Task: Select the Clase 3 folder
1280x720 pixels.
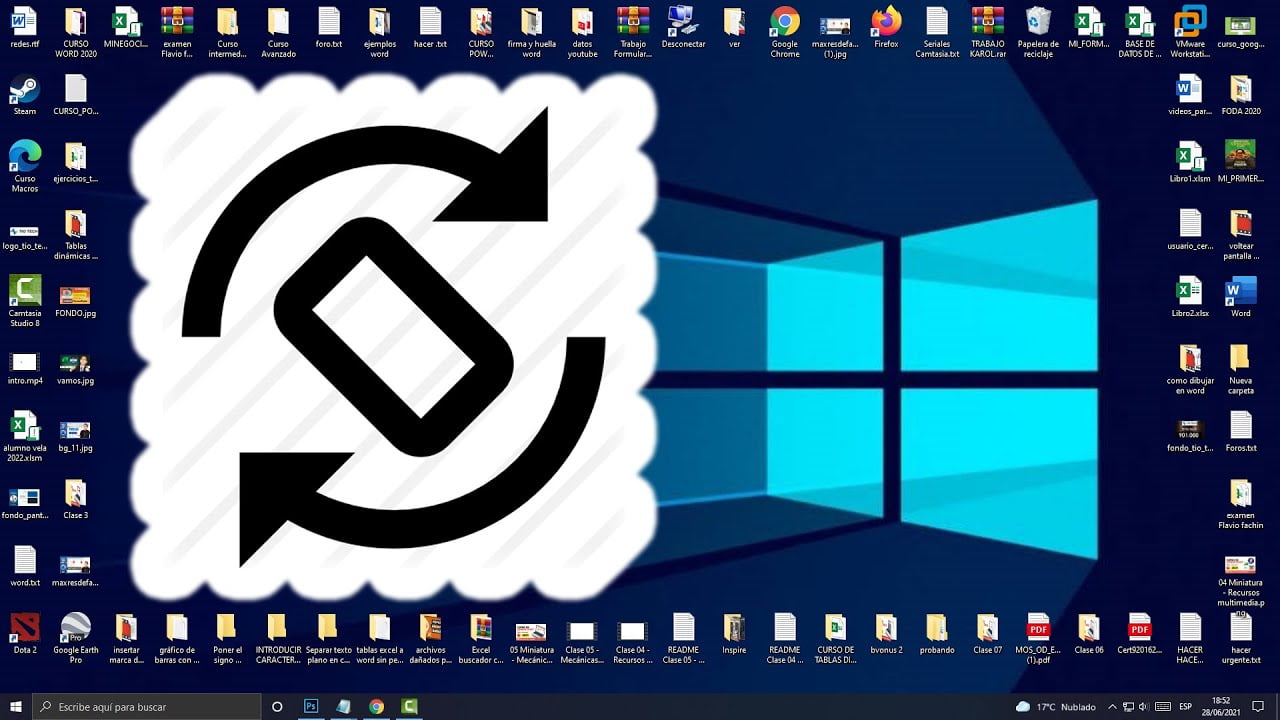Action: (75, 499)
